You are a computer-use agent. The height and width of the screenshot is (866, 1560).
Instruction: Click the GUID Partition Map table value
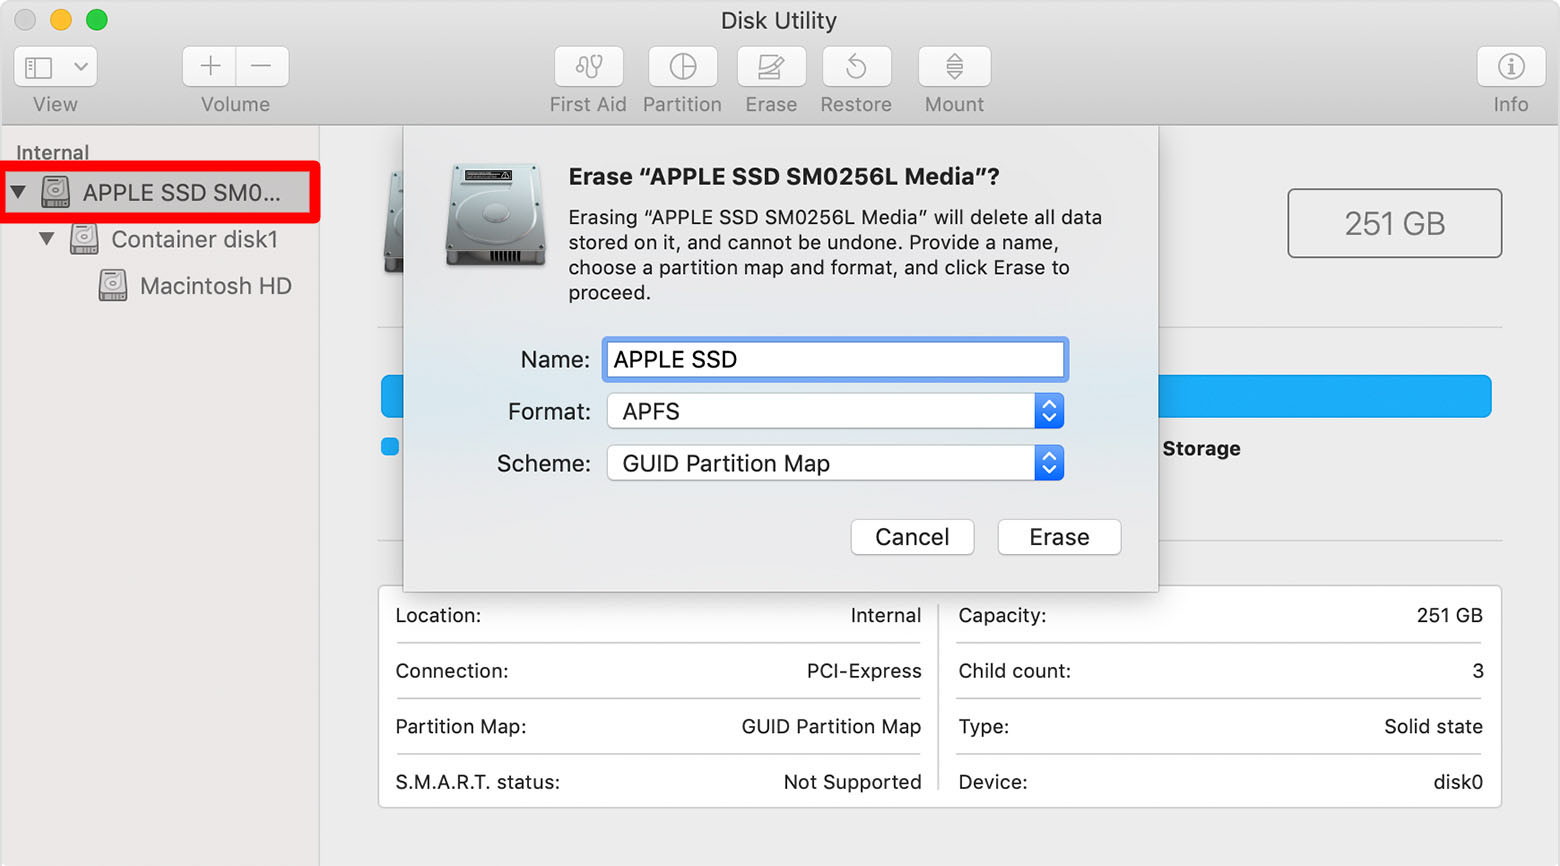(831, 727)
